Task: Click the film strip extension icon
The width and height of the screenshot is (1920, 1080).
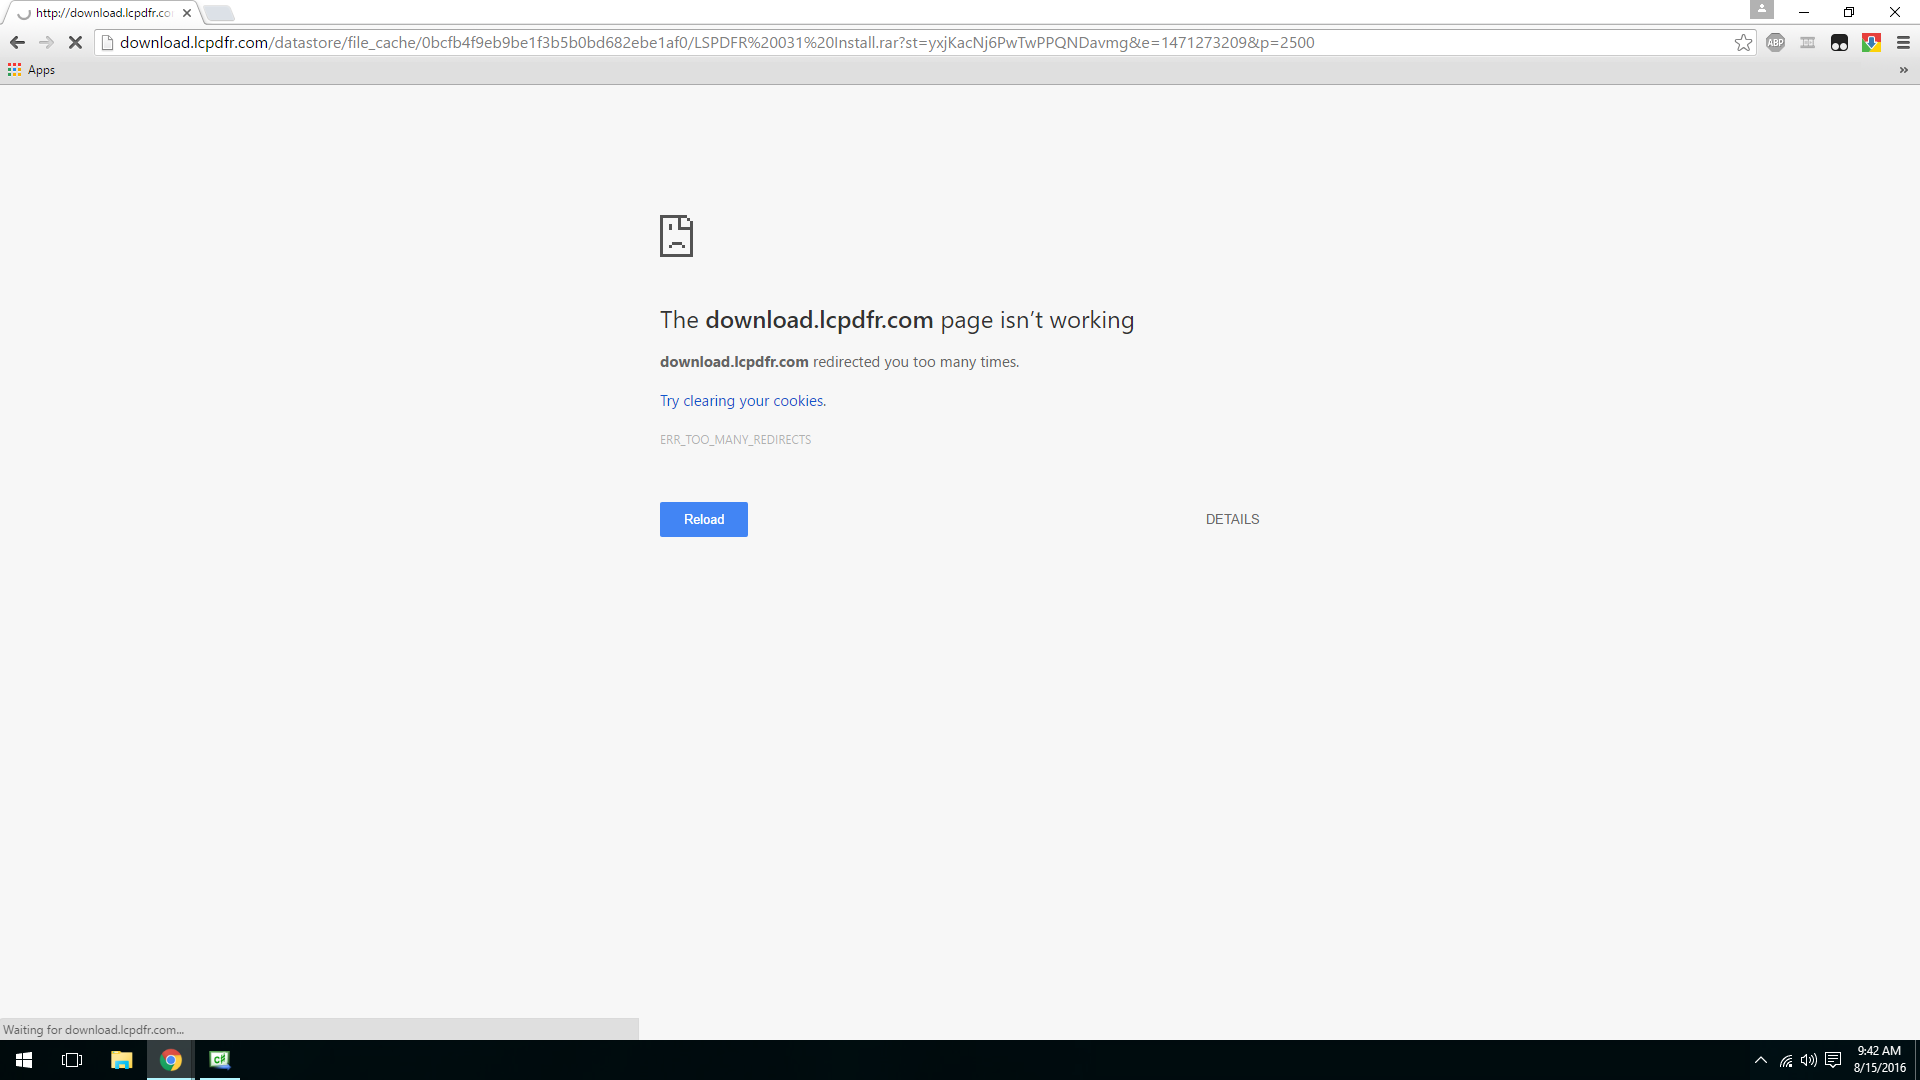Action: (1807, 42)
